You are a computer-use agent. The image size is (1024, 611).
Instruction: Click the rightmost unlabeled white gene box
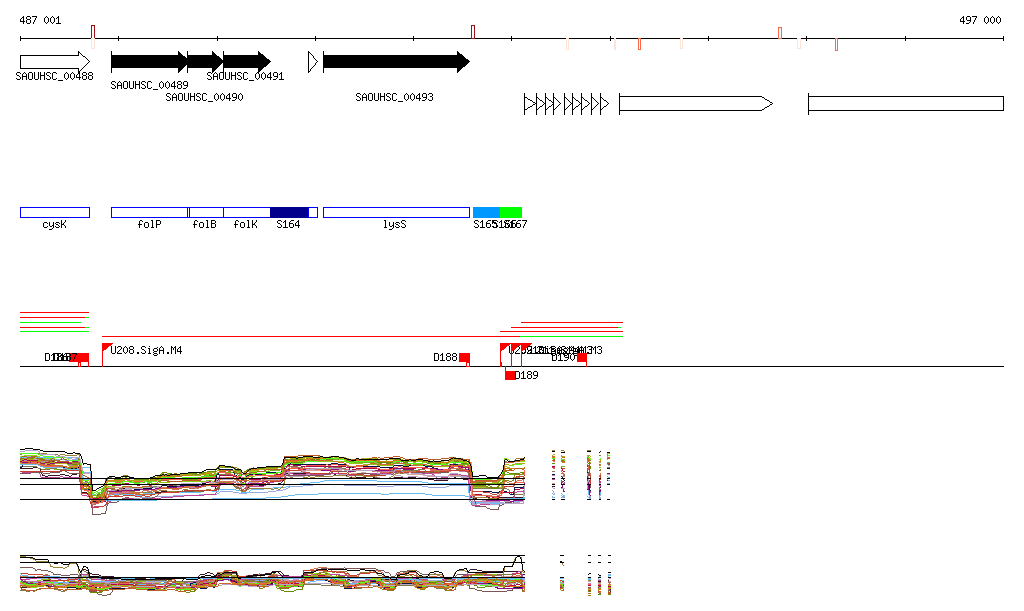coord(905,103)
